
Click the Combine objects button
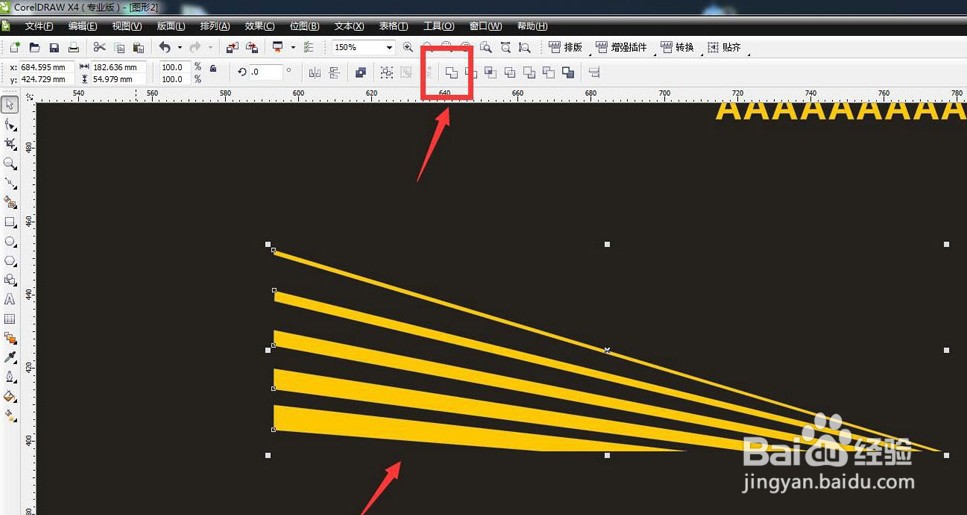coord(361,73)
